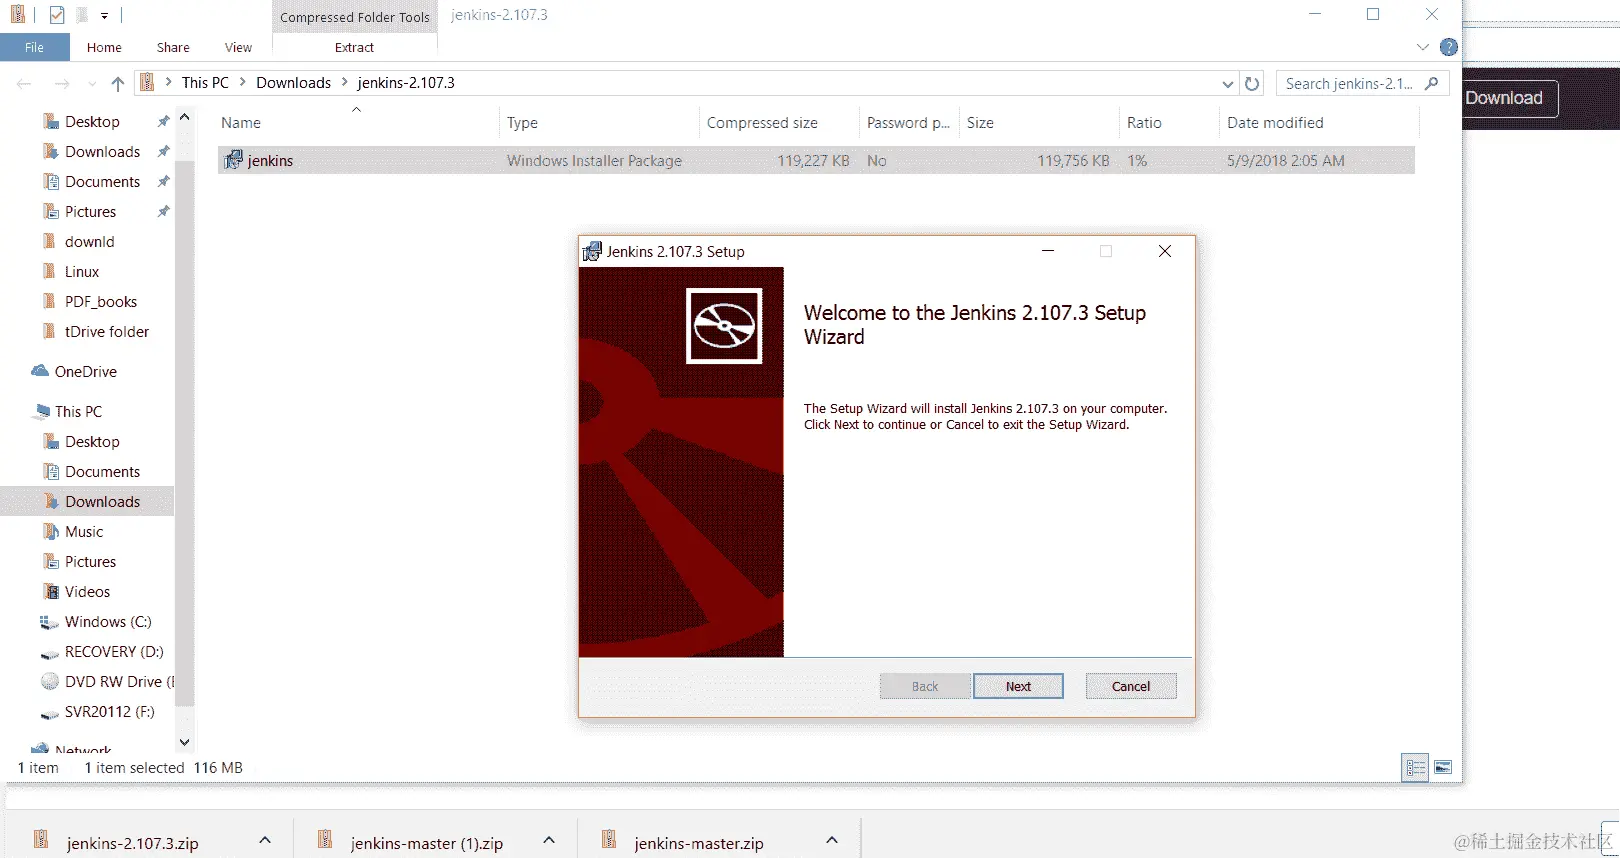Open the File menu tab

[34, 47]
